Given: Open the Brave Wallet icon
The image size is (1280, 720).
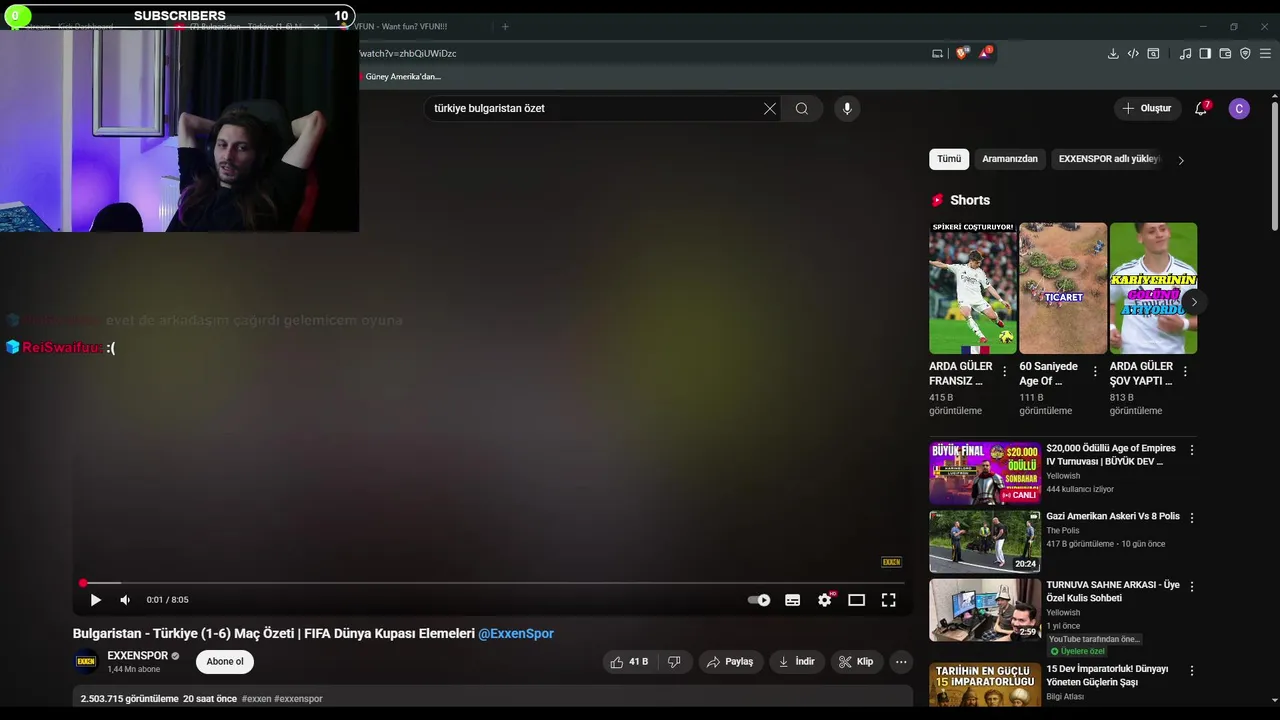Looking at the screenshot, I should (1225, 54).
